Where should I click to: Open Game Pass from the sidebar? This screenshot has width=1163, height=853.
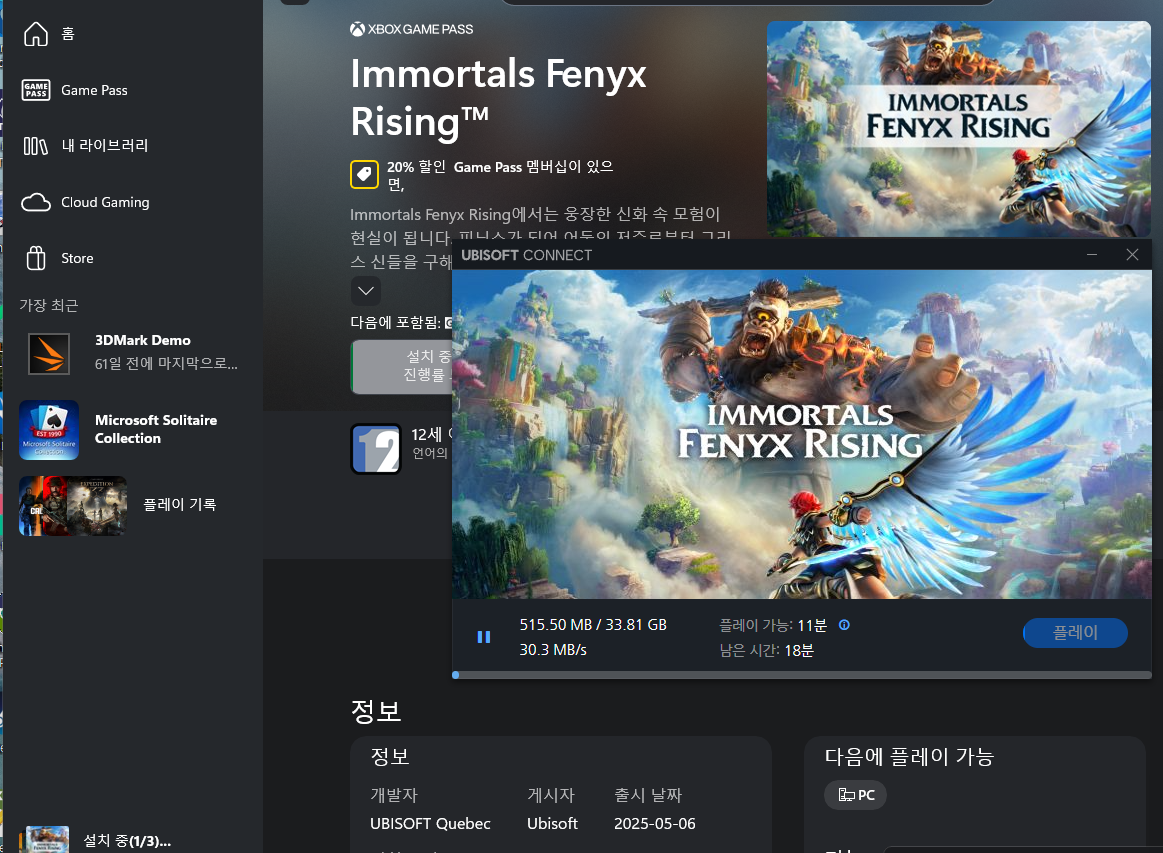(x=36, y=90)
